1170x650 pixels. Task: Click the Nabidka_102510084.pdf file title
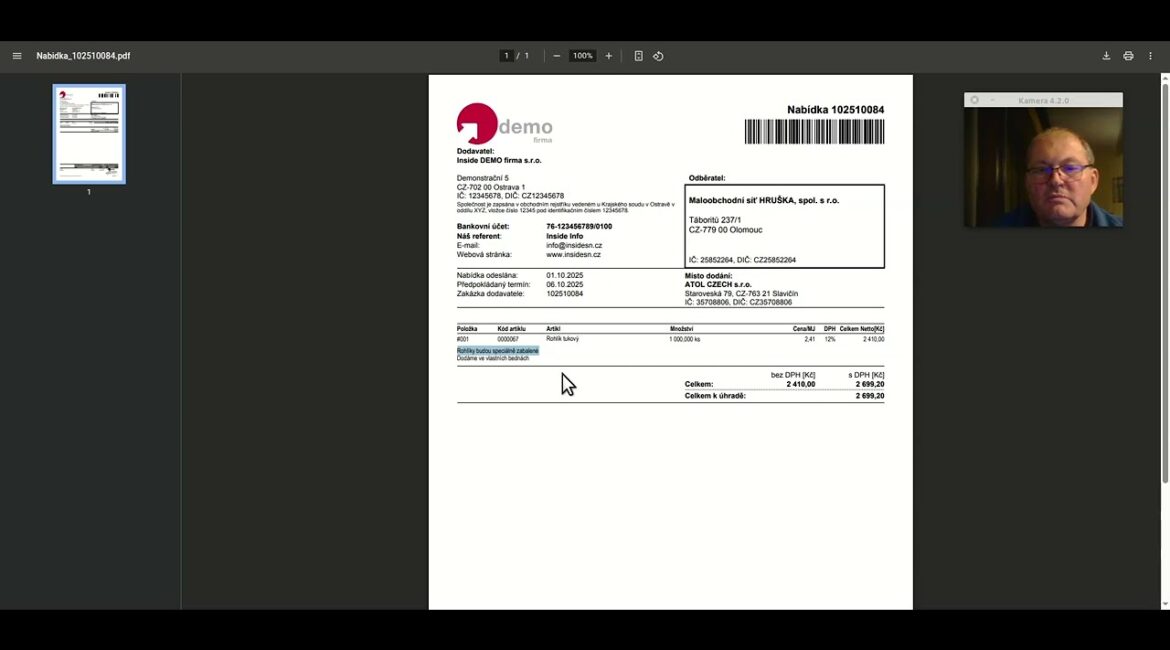point(83,56)
